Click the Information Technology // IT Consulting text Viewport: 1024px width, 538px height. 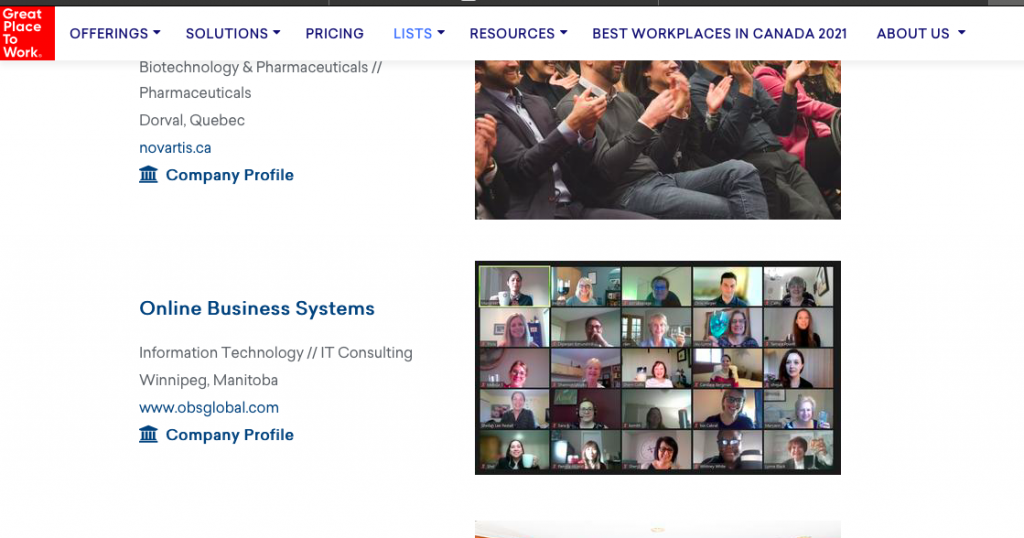point(275,353)
